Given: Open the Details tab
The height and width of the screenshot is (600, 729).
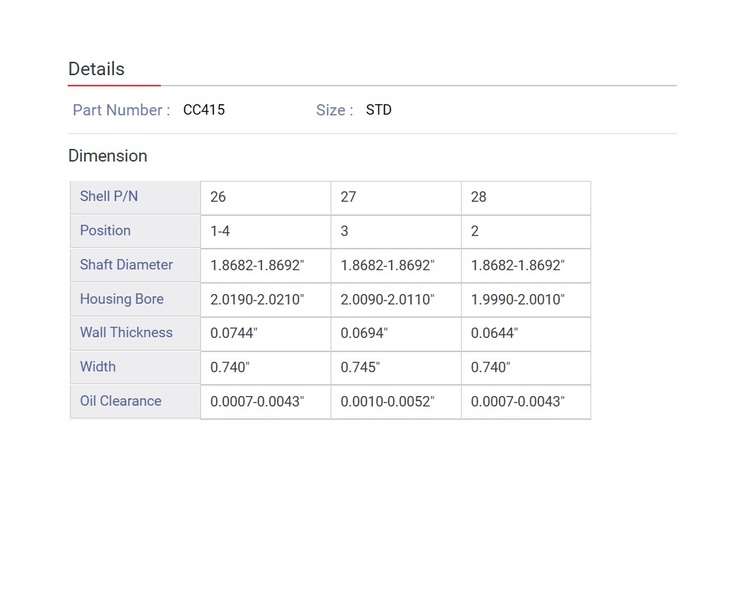Looking at the screenshot, I should 96,69.
